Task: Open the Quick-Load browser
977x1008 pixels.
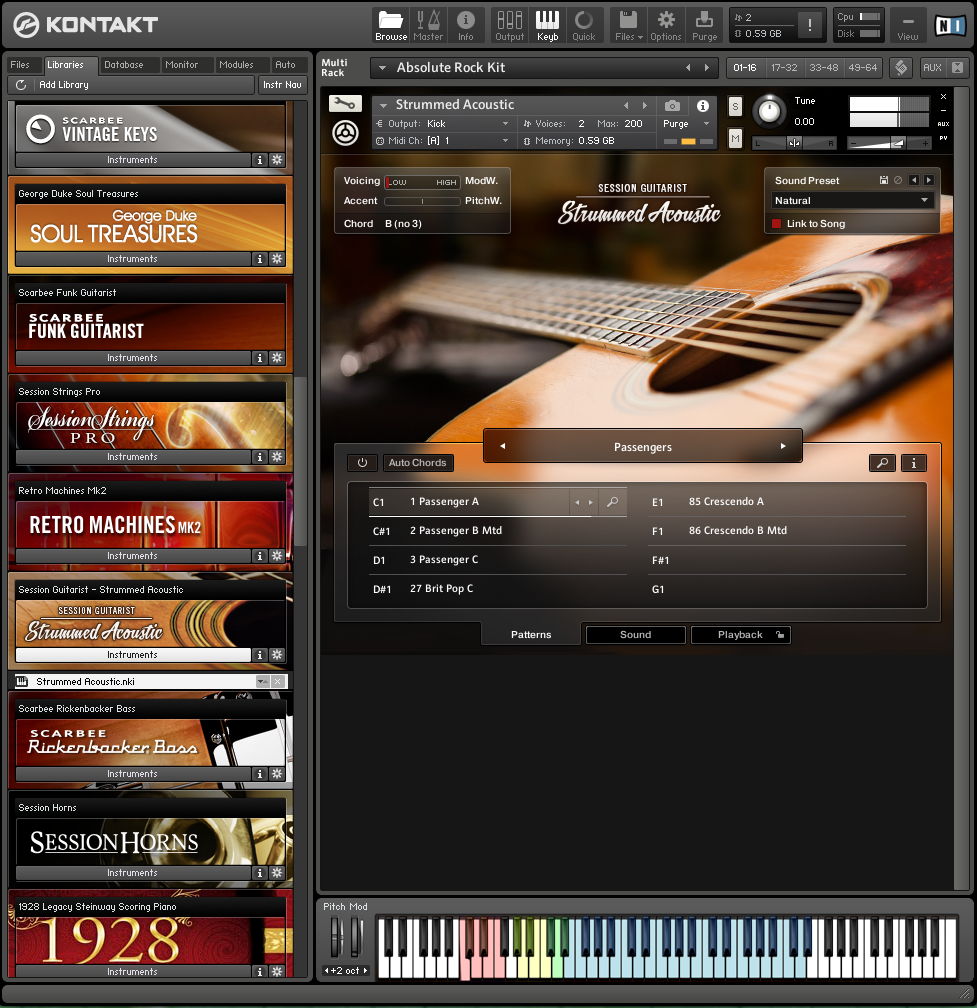Action: [584, 26]
